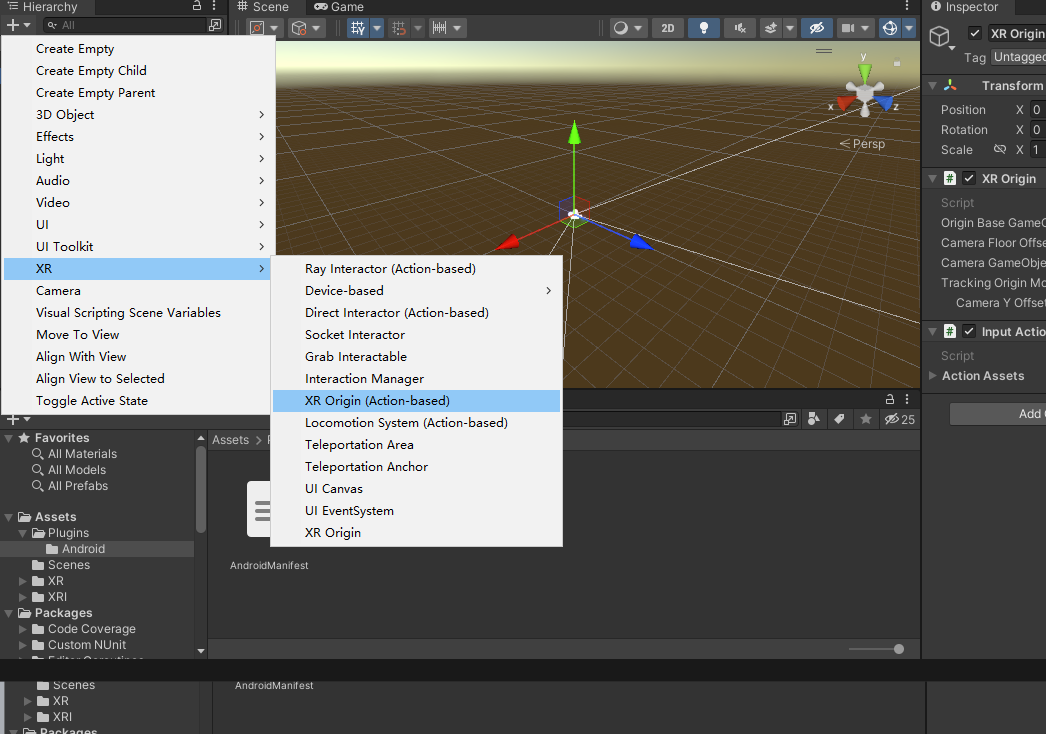Toggle the scene grid visibility icon

358,28
